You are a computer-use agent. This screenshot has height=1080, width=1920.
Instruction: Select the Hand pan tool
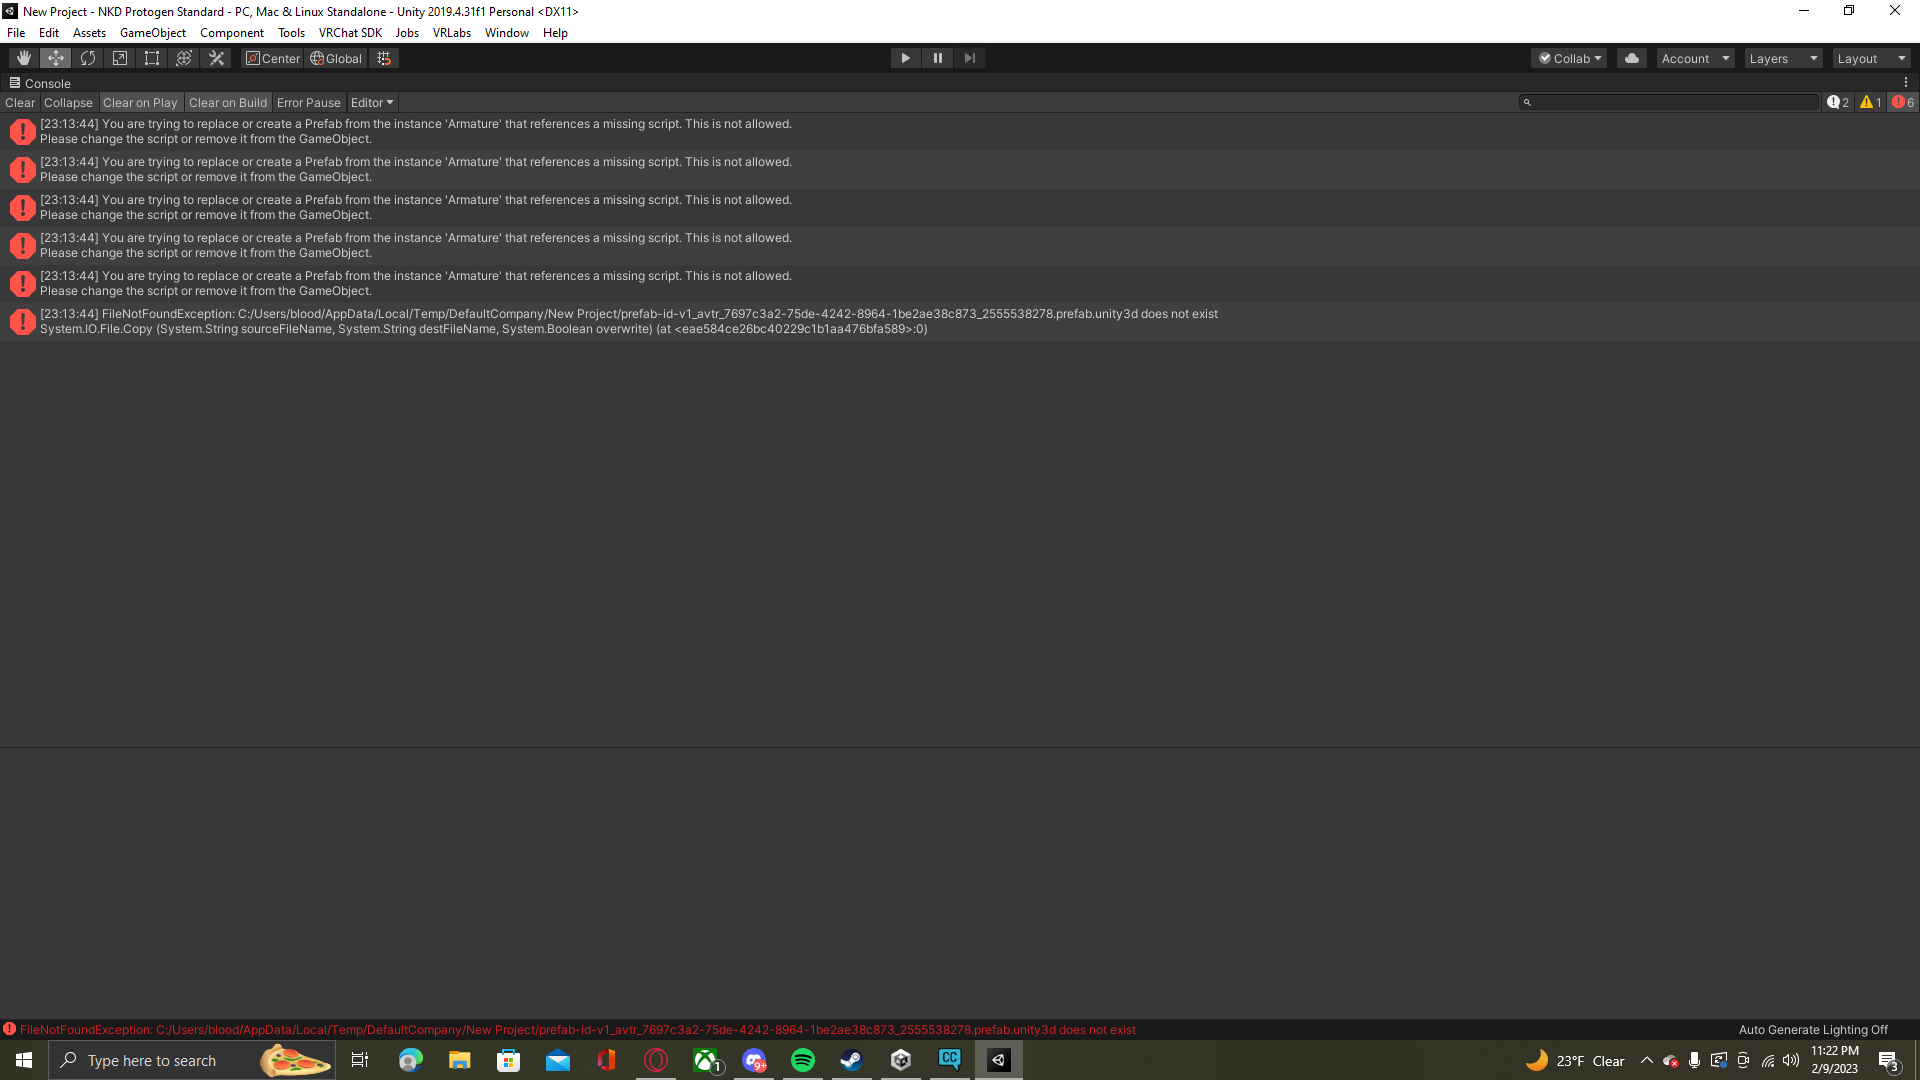point(23,58)
